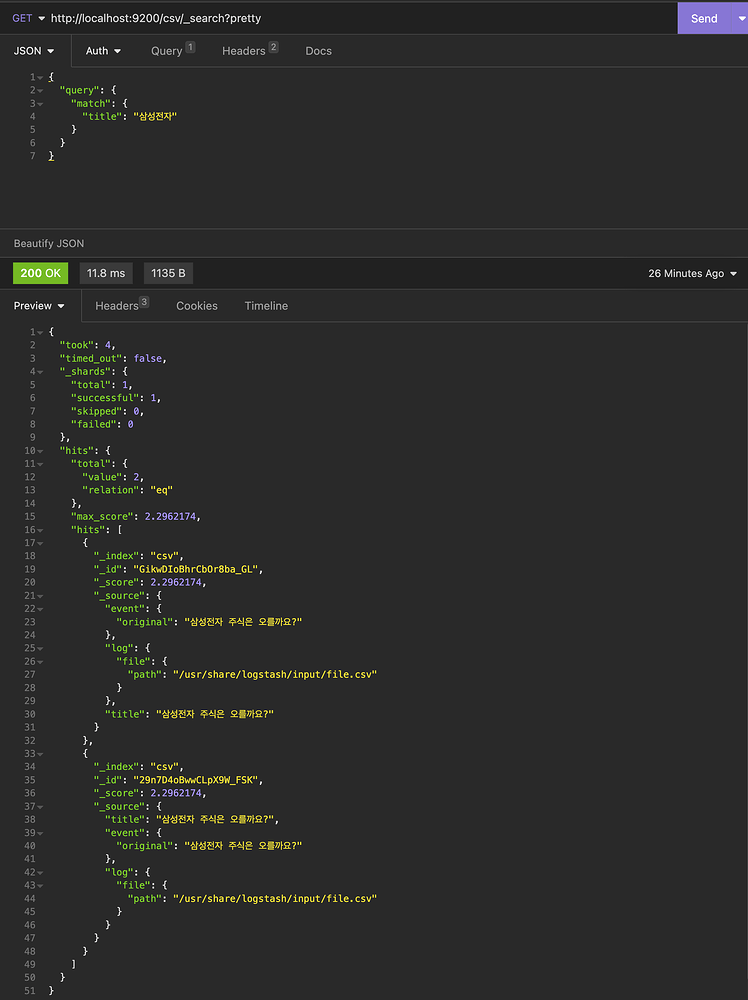Screen dimensions: 748x1000
Task: Open the Auth dropdown
Action: click(x=103, y=51)
